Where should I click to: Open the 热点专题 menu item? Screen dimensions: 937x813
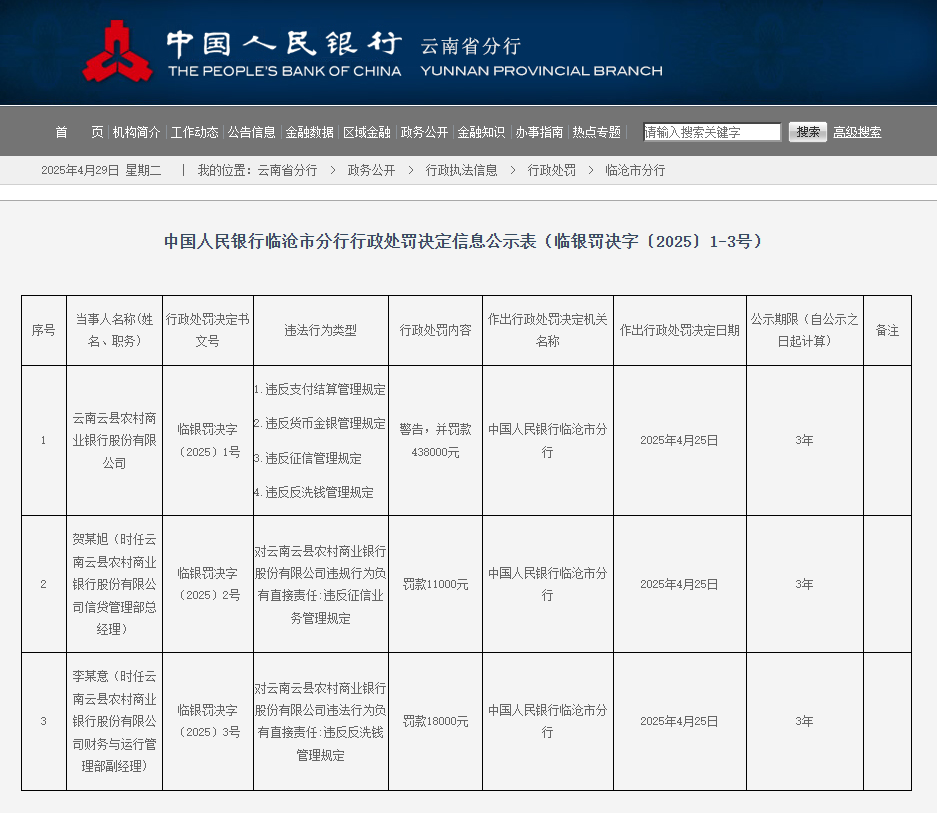click(596, 132)
